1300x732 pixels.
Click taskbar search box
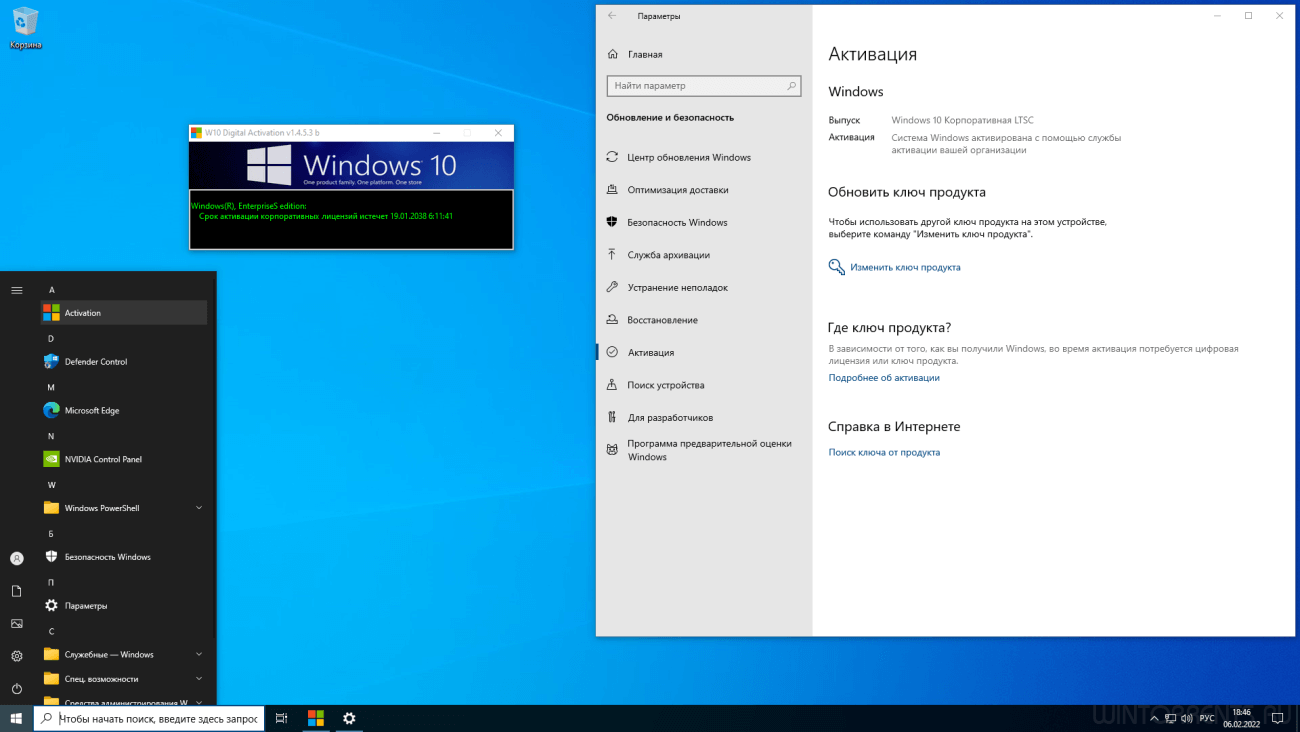pyautogui.click(x=149, y=718)
